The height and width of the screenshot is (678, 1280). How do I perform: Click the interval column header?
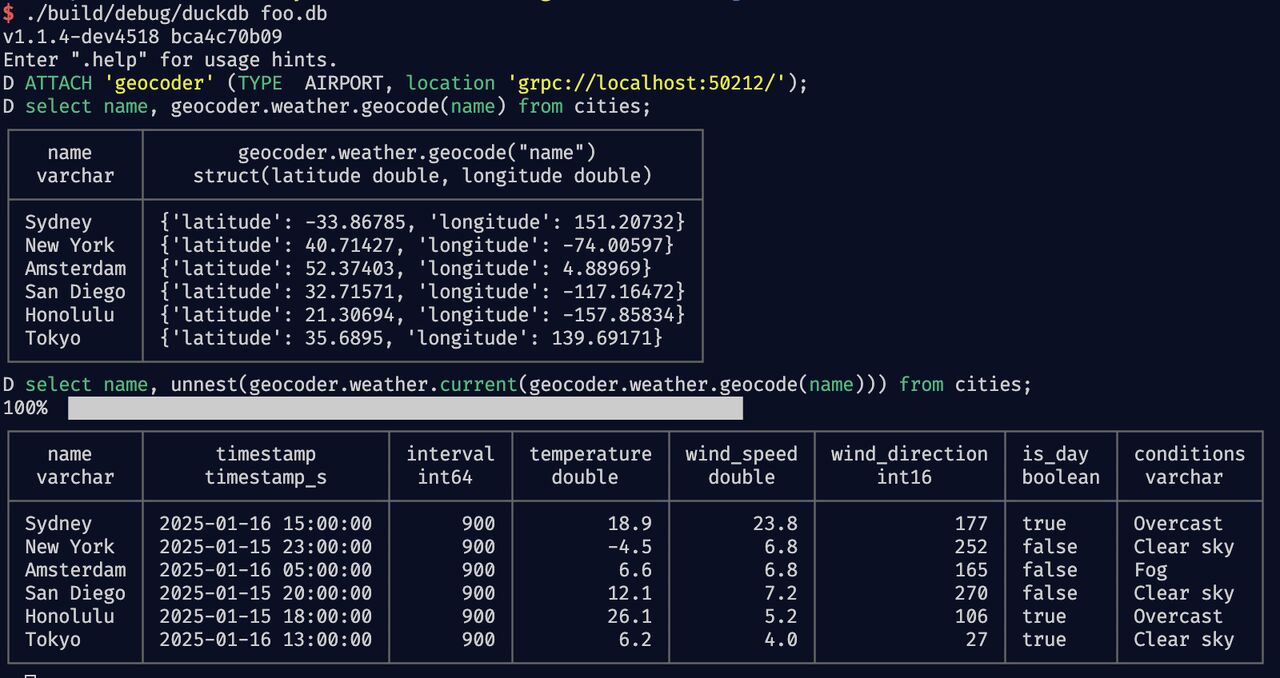[x=450, y=454]
